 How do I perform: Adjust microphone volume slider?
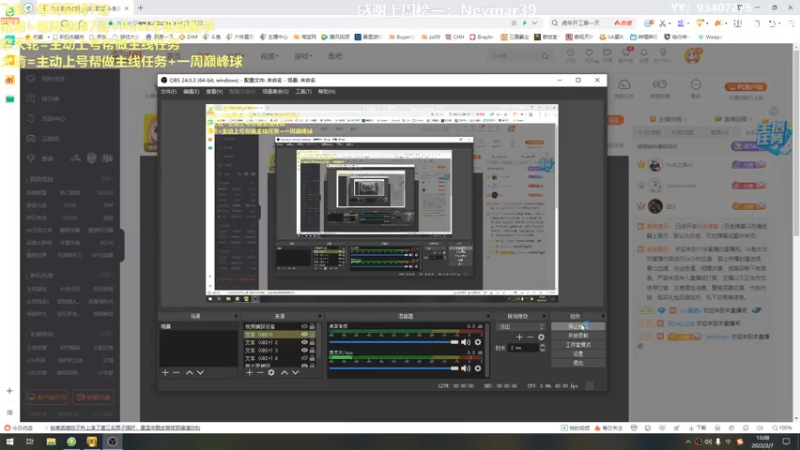pos(394,368)
